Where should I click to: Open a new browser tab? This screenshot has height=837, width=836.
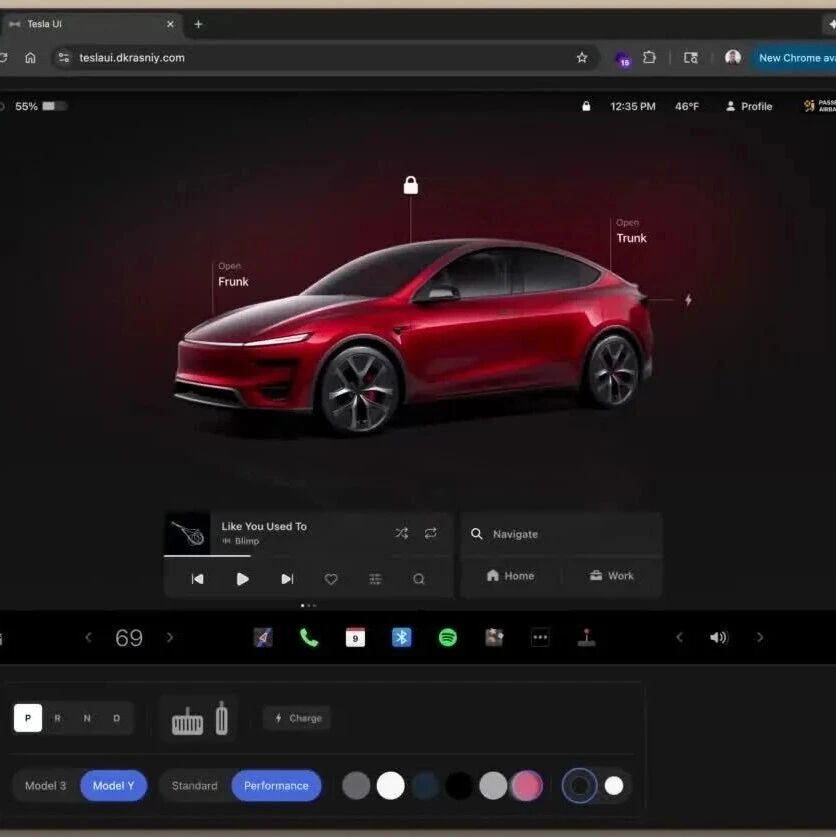(198, 24)
